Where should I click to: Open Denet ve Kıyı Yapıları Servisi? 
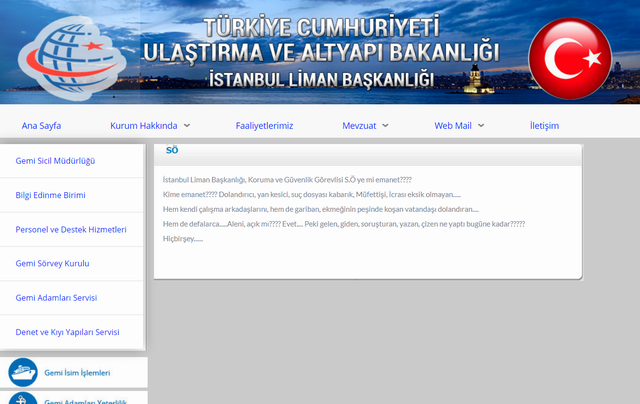coord(67,331)
